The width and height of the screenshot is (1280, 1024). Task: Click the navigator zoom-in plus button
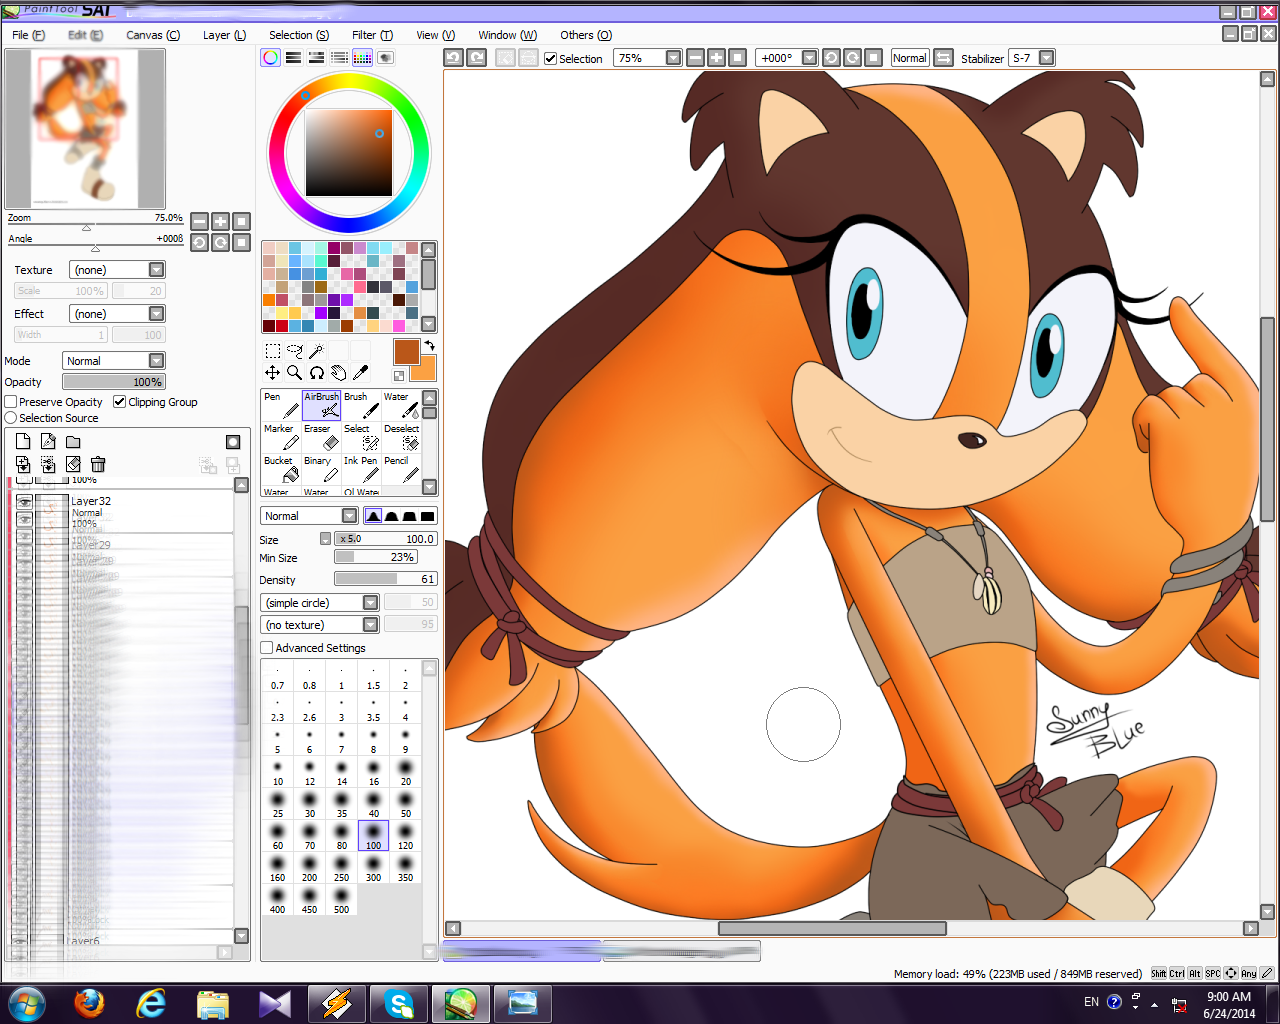click(x=221, y=221)
